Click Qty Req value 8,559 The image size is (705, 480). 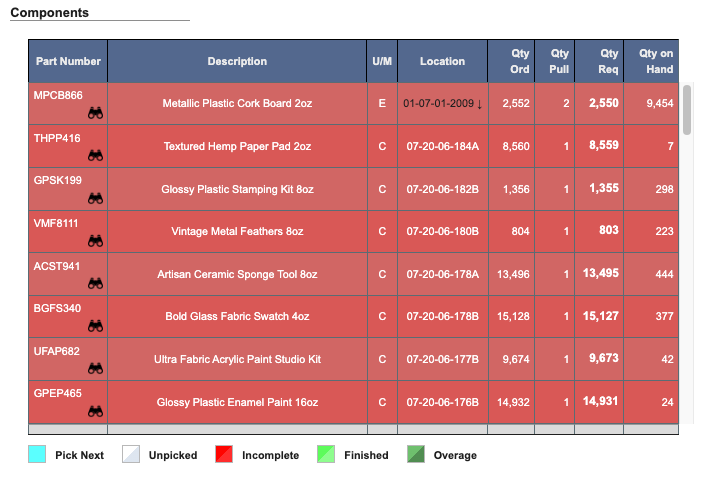pyautogui.click(x=604, y=145)
